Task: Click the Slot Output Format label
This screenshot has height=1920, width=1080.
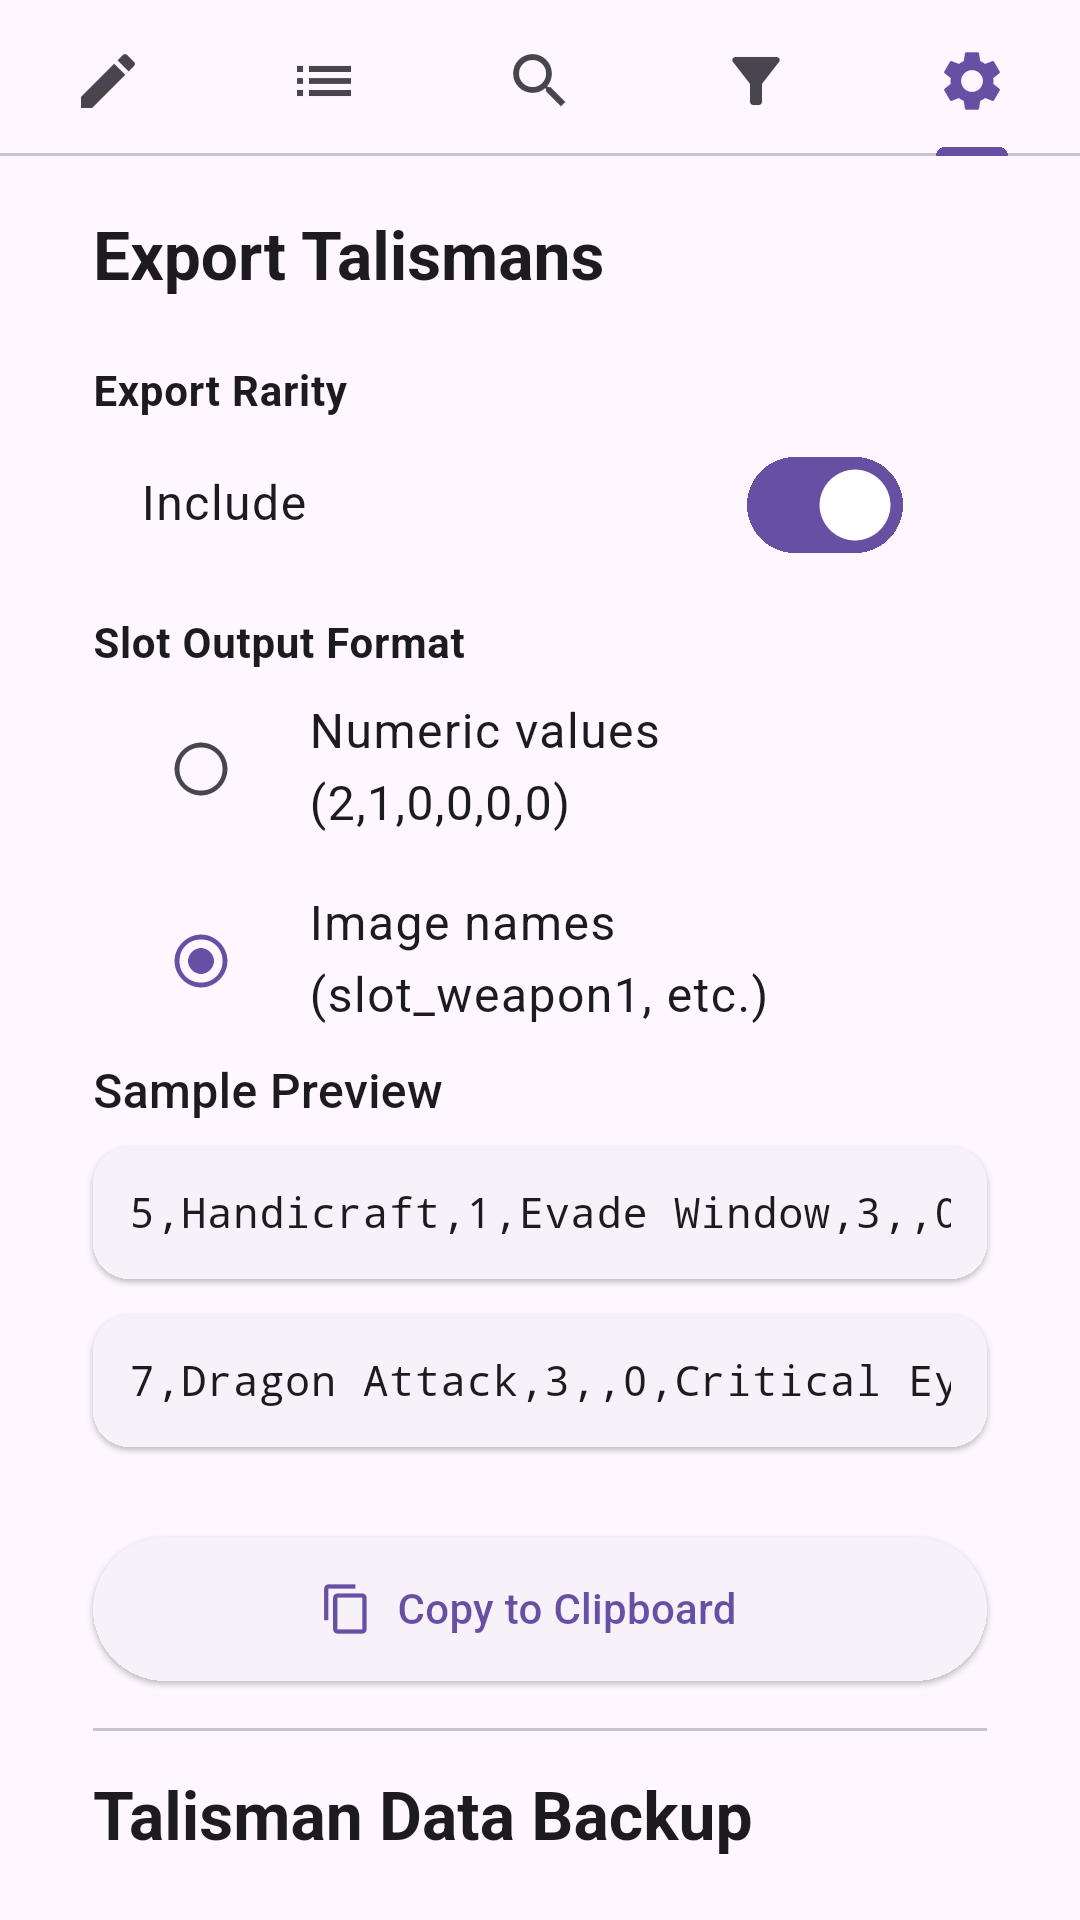Action: click(280, 644)
